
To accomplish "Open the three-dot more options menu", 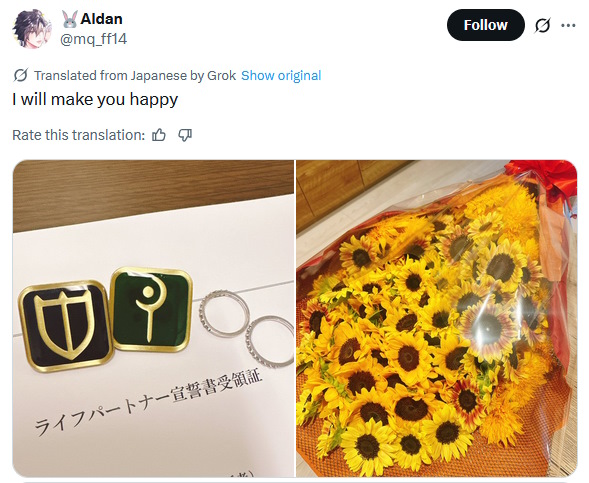I will click(x=568, y=26).
